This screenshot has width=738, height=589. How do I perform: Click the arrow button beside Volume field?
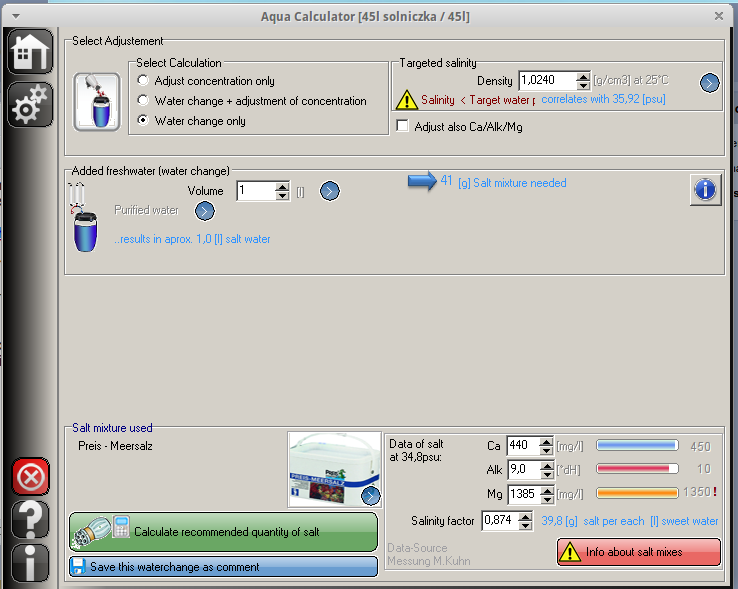(x=330, y=191)
